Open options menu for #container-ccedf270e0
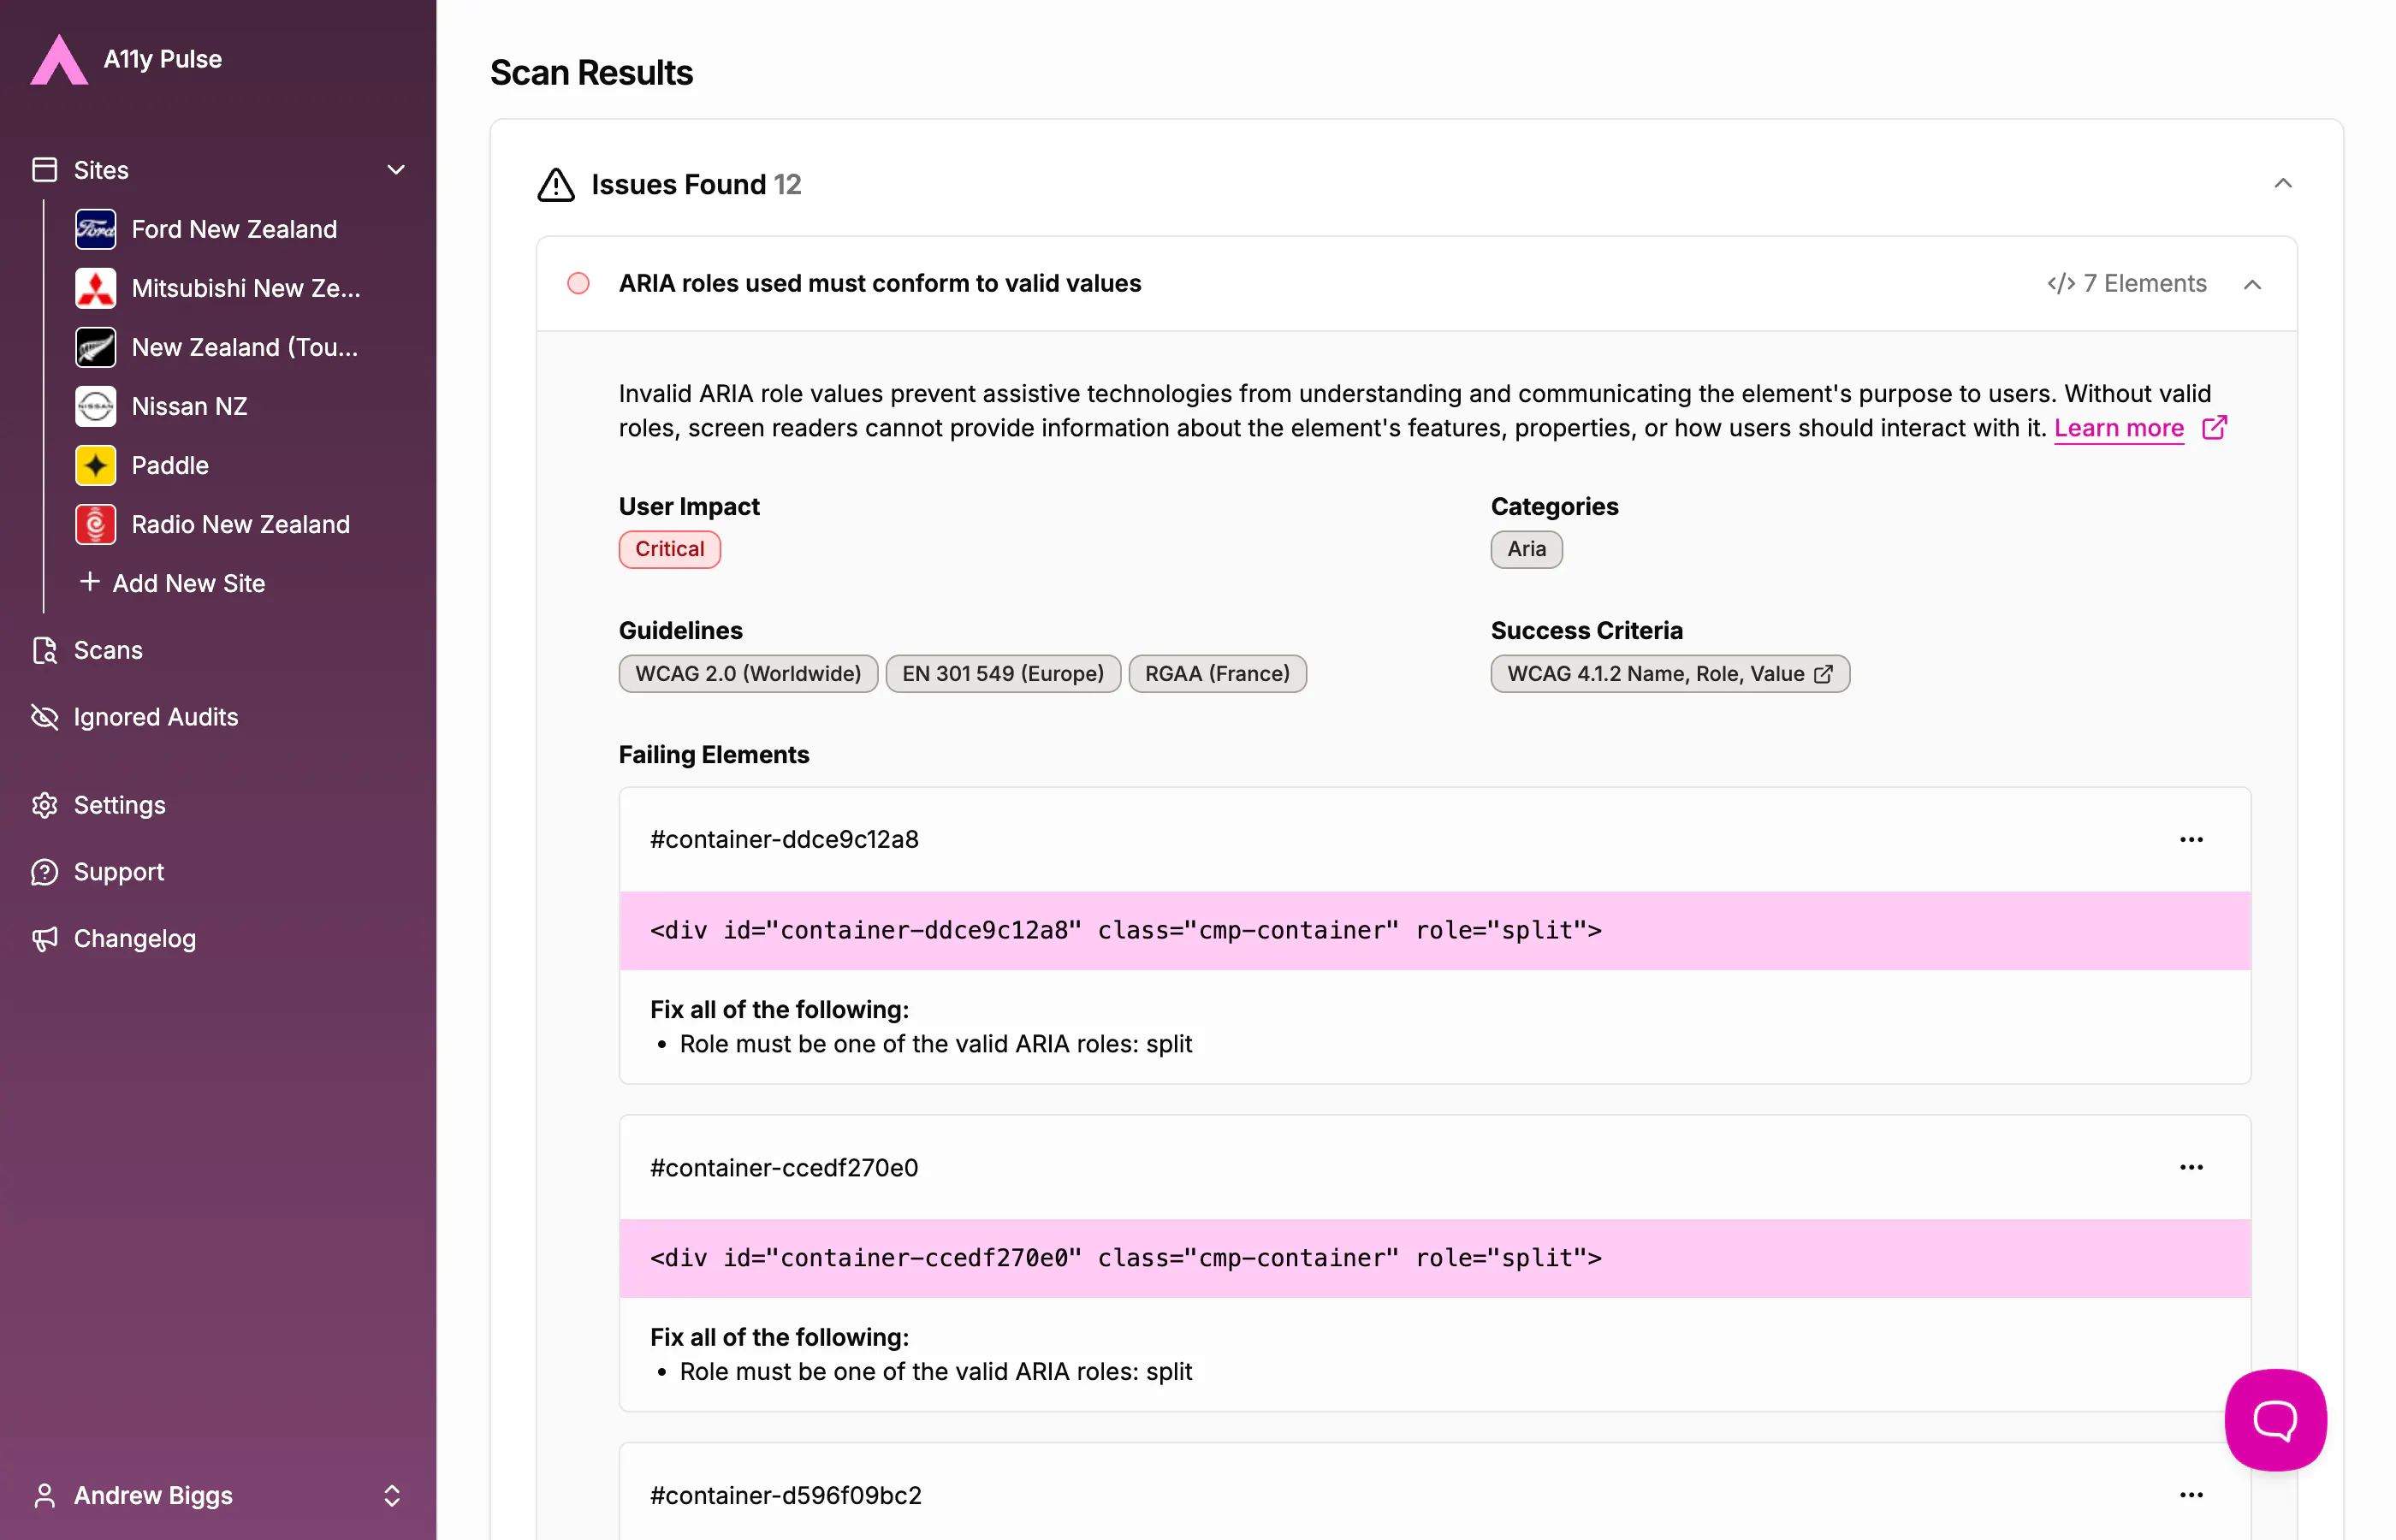Screen dimensions: 2396x1540 point(2191,1168)
